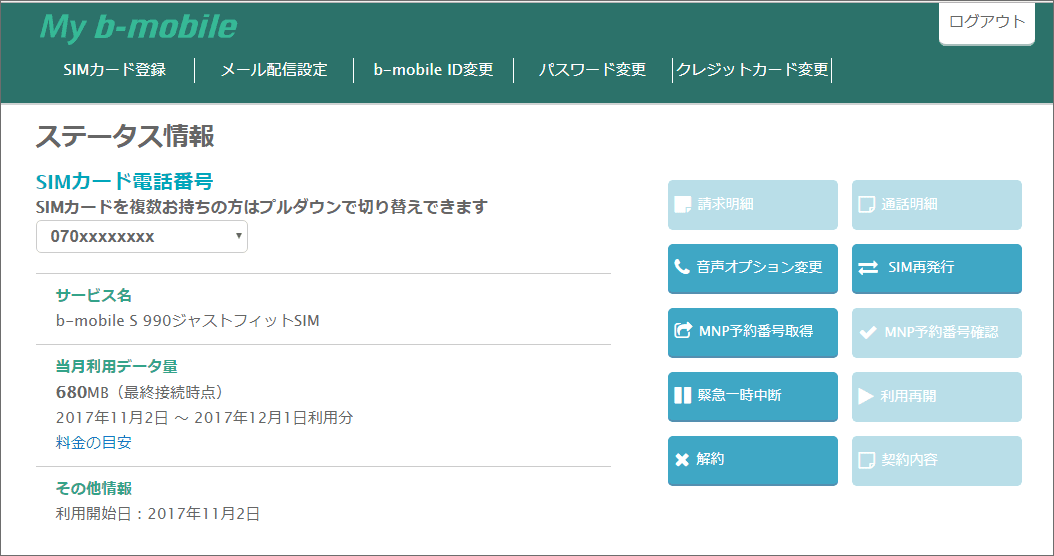Click the 利用再開 label text
The image size is (1054, 556).
[908, 396]
